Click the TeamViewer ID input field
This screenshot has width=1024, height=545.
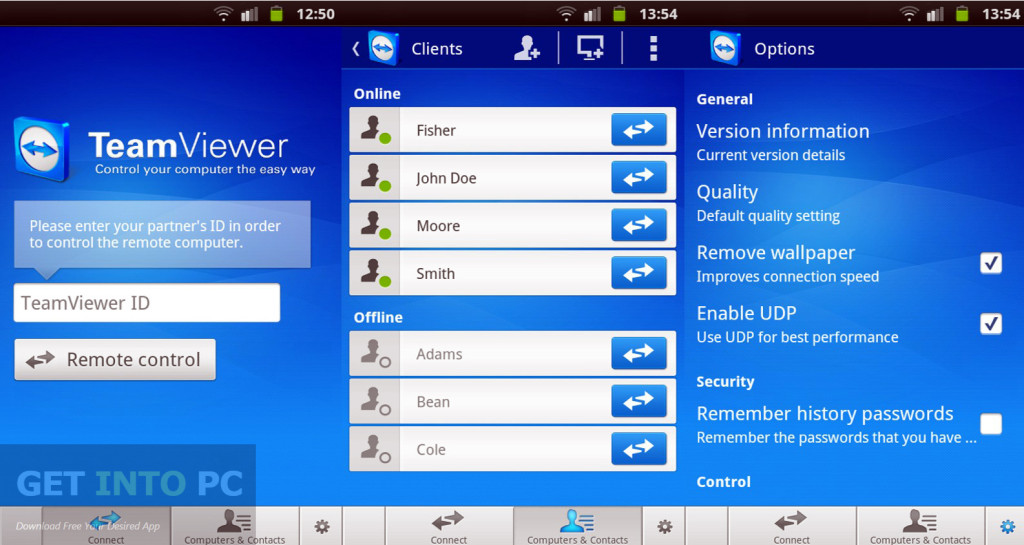(147, 303)
